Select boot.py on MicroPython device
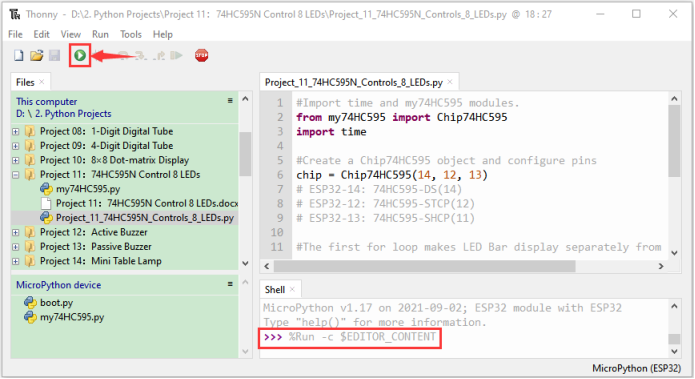Viewport: 695px width, 379px height. point(56,303)
